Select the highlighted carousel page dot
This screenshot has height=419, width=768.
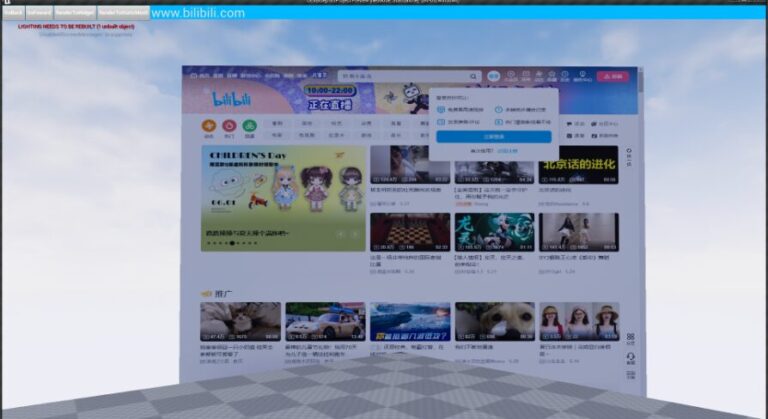pos(232,243)
